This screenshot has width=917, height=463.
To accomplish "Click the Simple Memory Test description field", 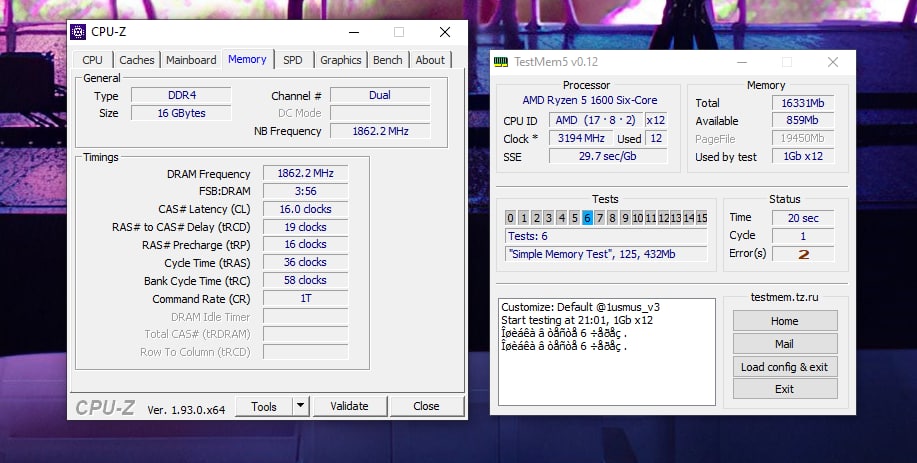I will (x=606, y=254).
